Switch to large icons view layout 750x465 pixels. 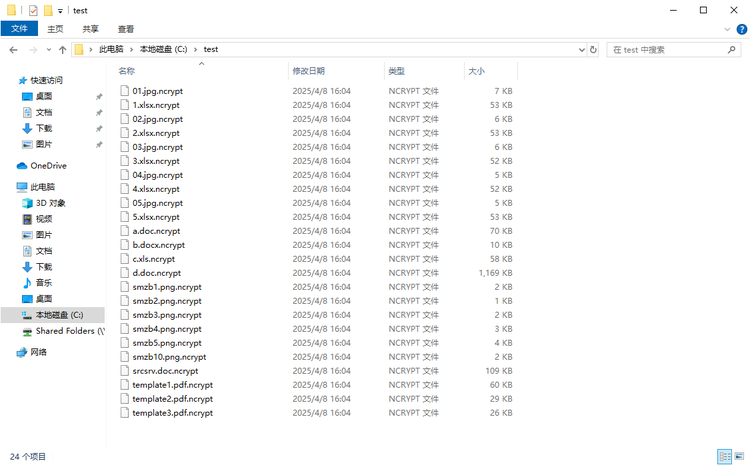coord(739,456)
